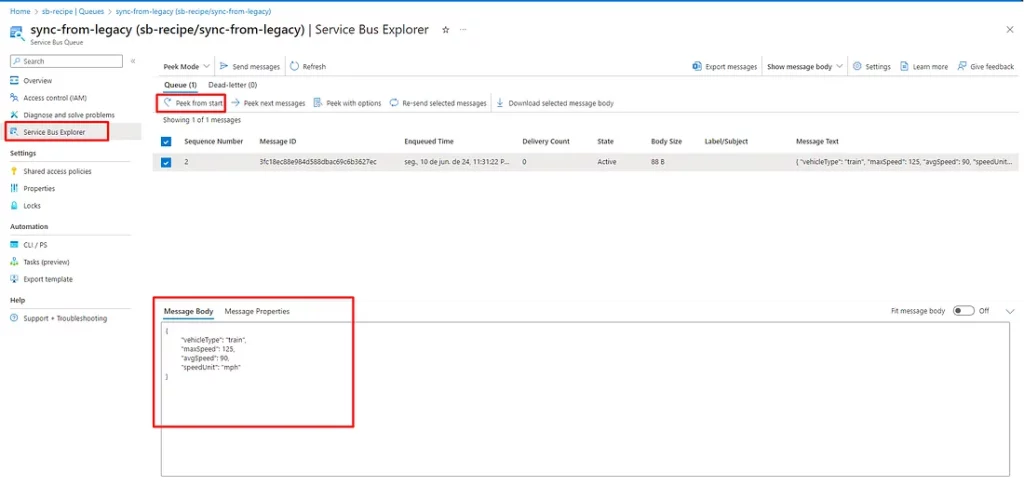This screenshot has width=1024, height=486.
Task: Open Locks in the sidebar
Action: (x=32, y=205)
